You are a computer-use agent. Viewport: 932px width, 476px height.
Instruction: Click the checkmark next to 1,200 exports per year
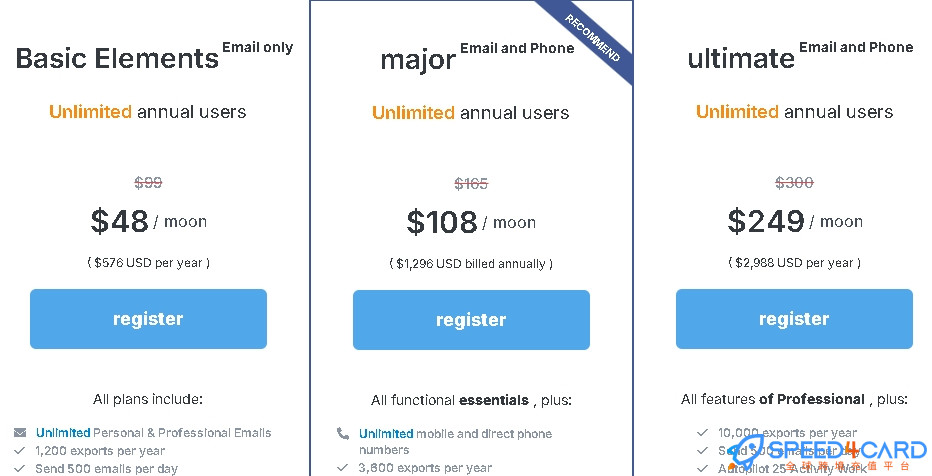point(20,450)
